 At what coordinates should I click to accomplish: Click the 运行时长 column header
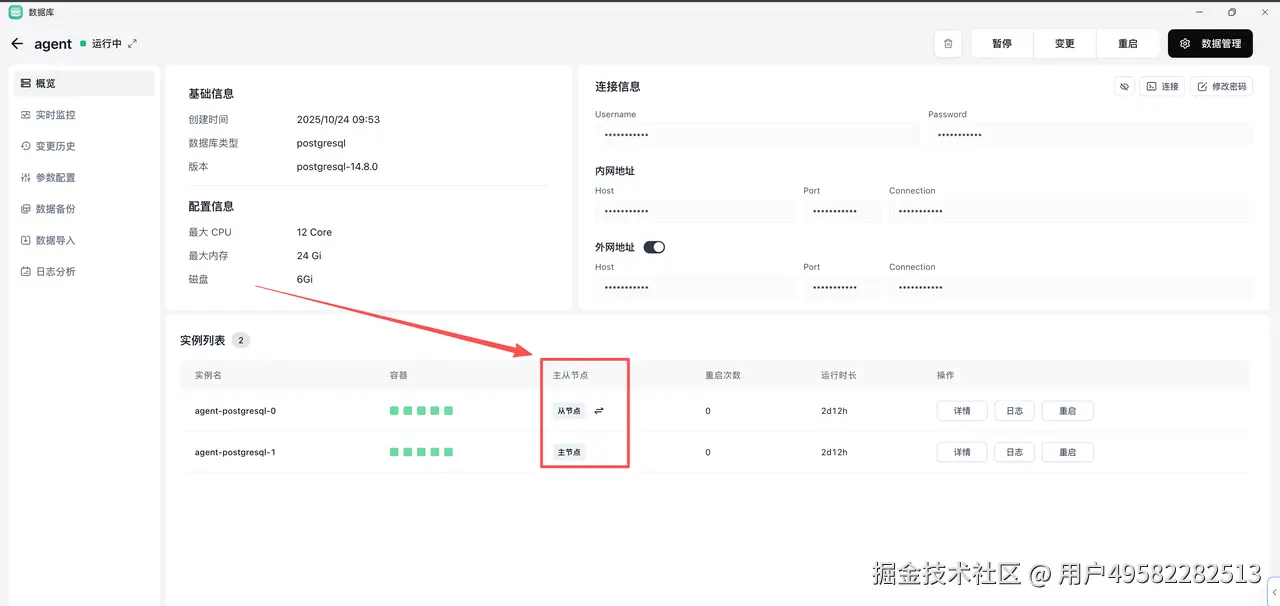click(839, 375)
